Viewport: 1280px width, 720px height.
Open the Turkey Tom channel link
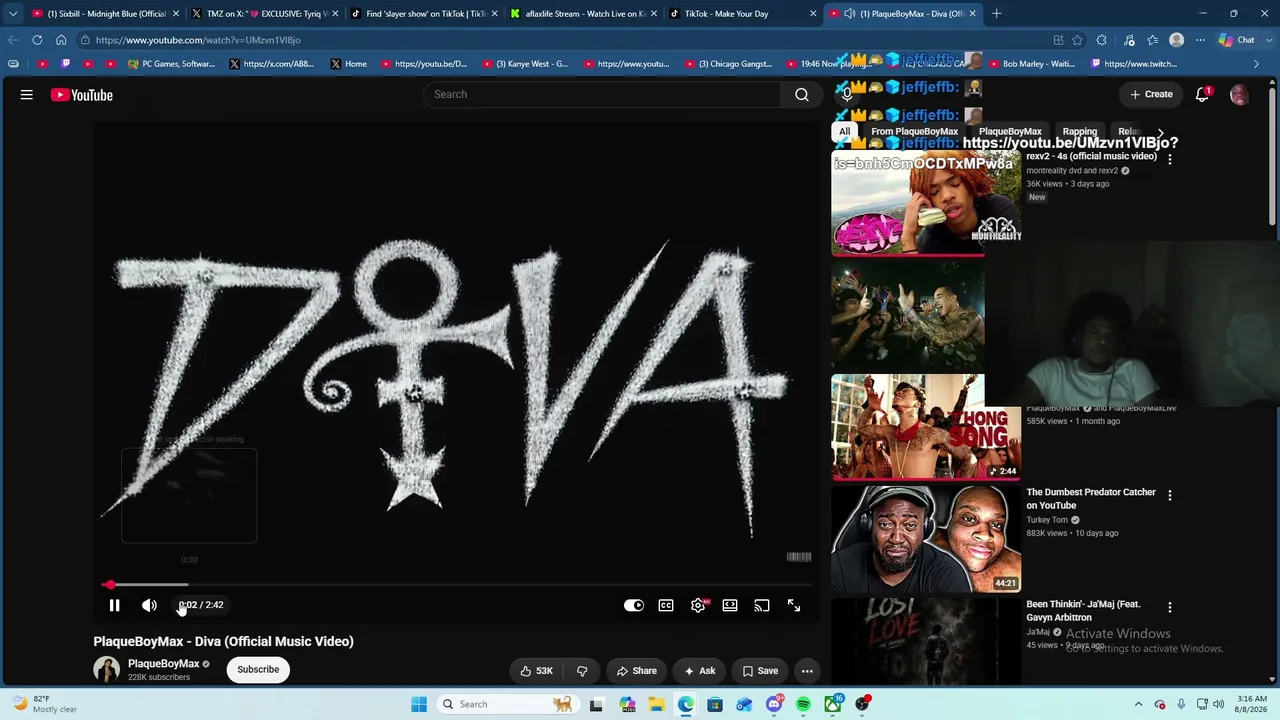(x=1047, y=520)
